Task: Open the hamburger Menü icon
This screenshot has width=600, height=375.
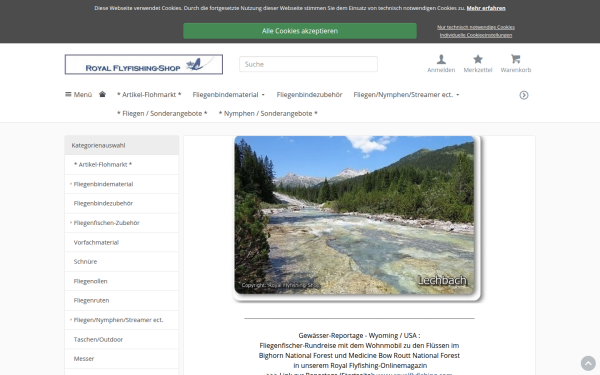Action: [x=78, y=95]
